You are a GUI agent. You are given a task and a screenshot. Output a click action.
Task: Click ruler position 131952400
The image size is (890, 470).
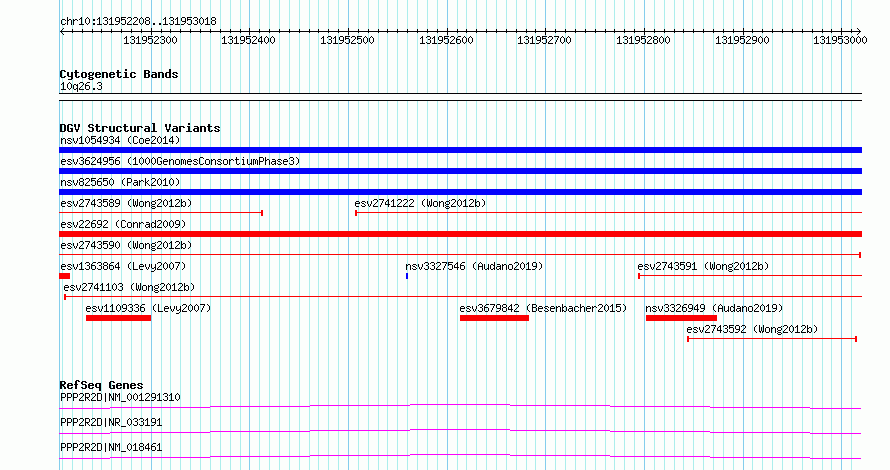(x=249, y=40)
